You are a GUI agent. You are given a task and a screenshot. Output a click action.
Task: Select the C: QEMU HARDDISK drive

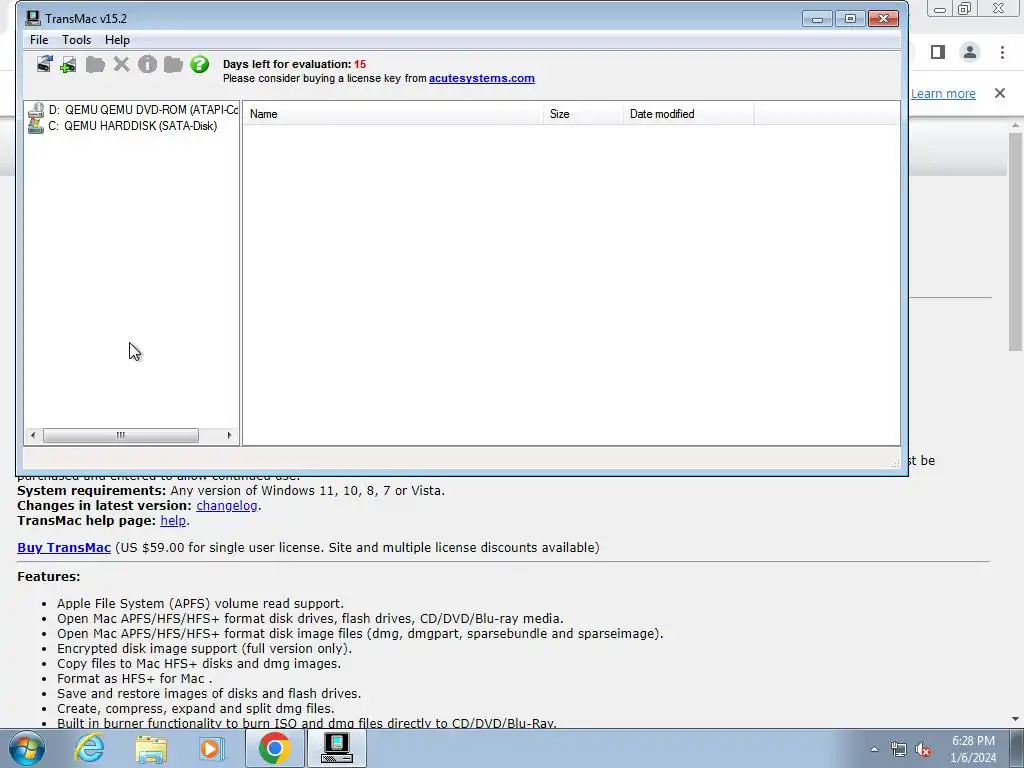[123, 126]
